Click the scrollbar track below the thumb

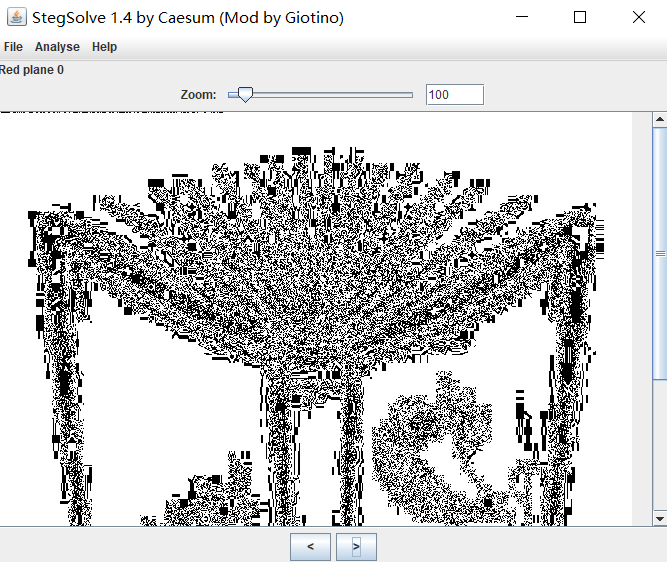coord(659,450)
